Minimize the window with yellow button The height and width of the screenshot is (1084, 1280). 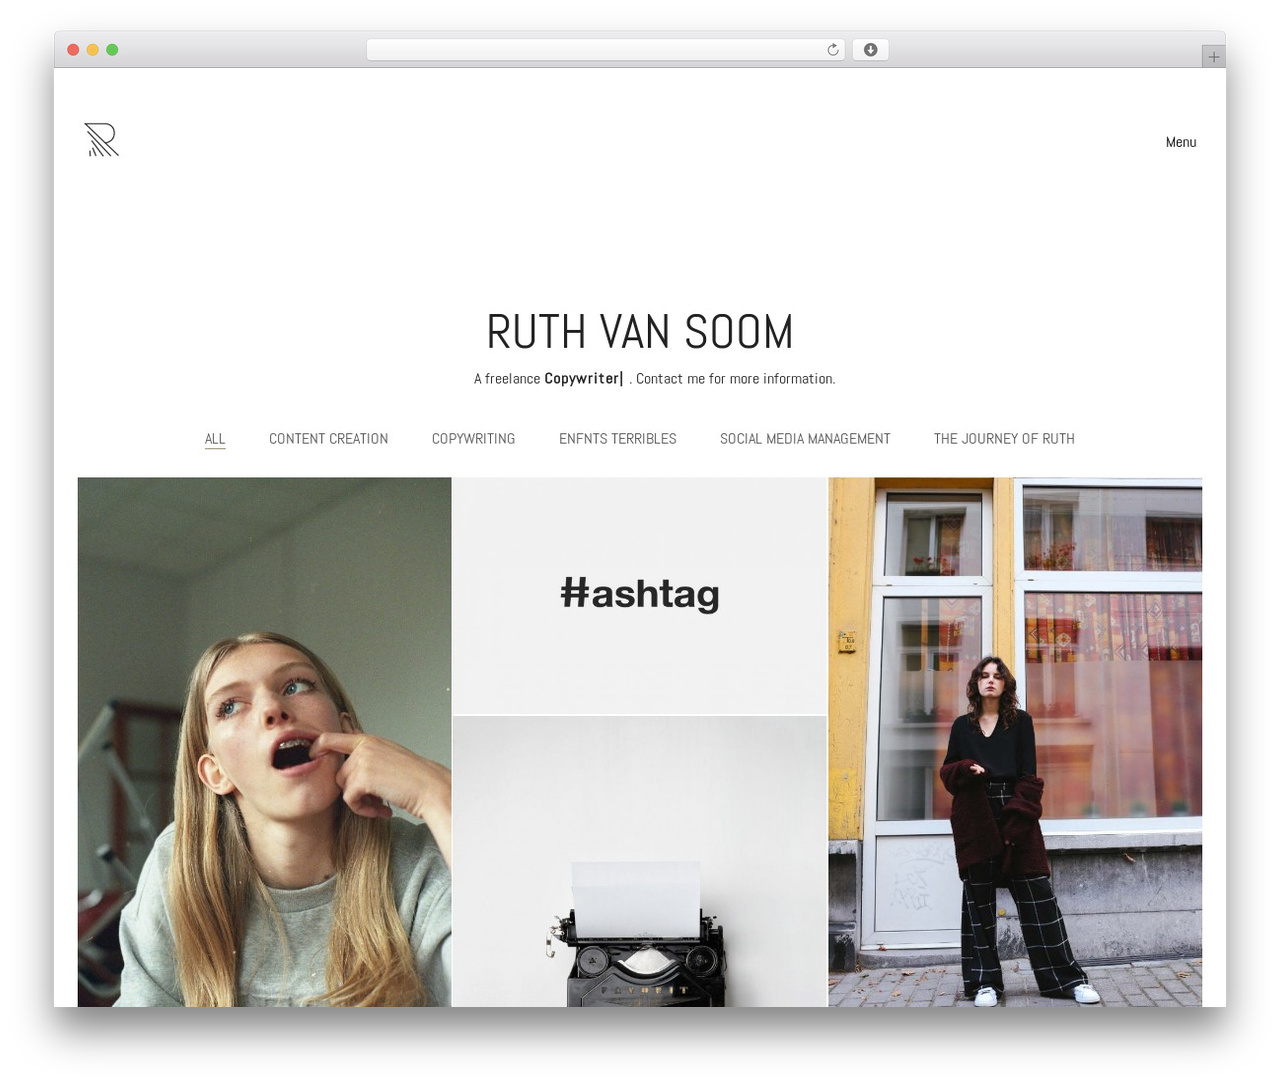(93, 50)
